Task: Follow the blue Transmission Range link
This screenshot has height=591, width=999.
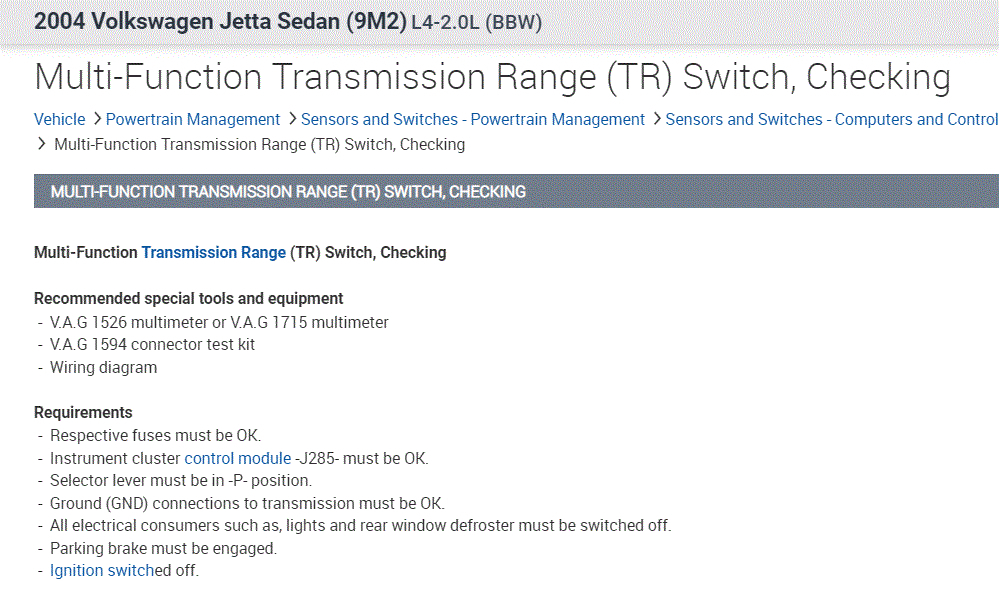Action: click(x=213, y=253)
